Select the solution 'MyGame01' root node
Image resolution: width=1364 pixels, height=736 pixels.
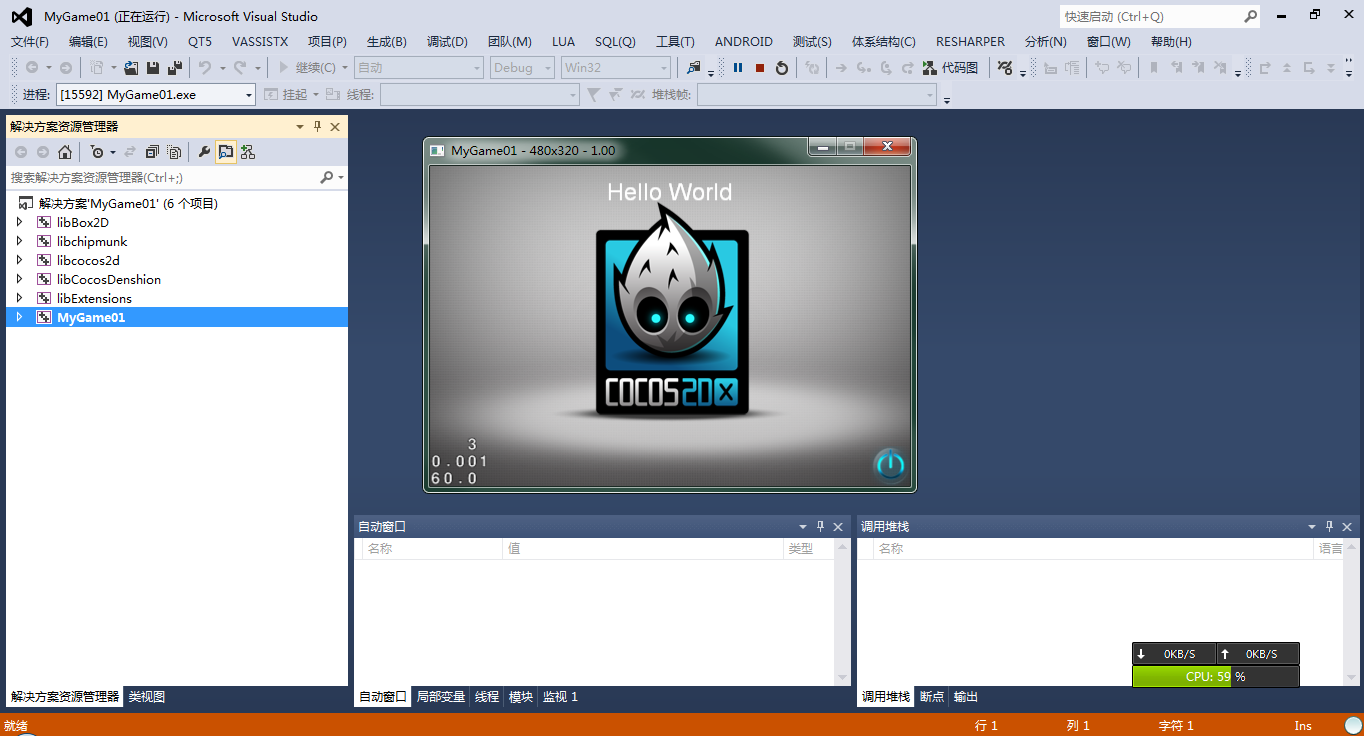[x=128, y=203]
